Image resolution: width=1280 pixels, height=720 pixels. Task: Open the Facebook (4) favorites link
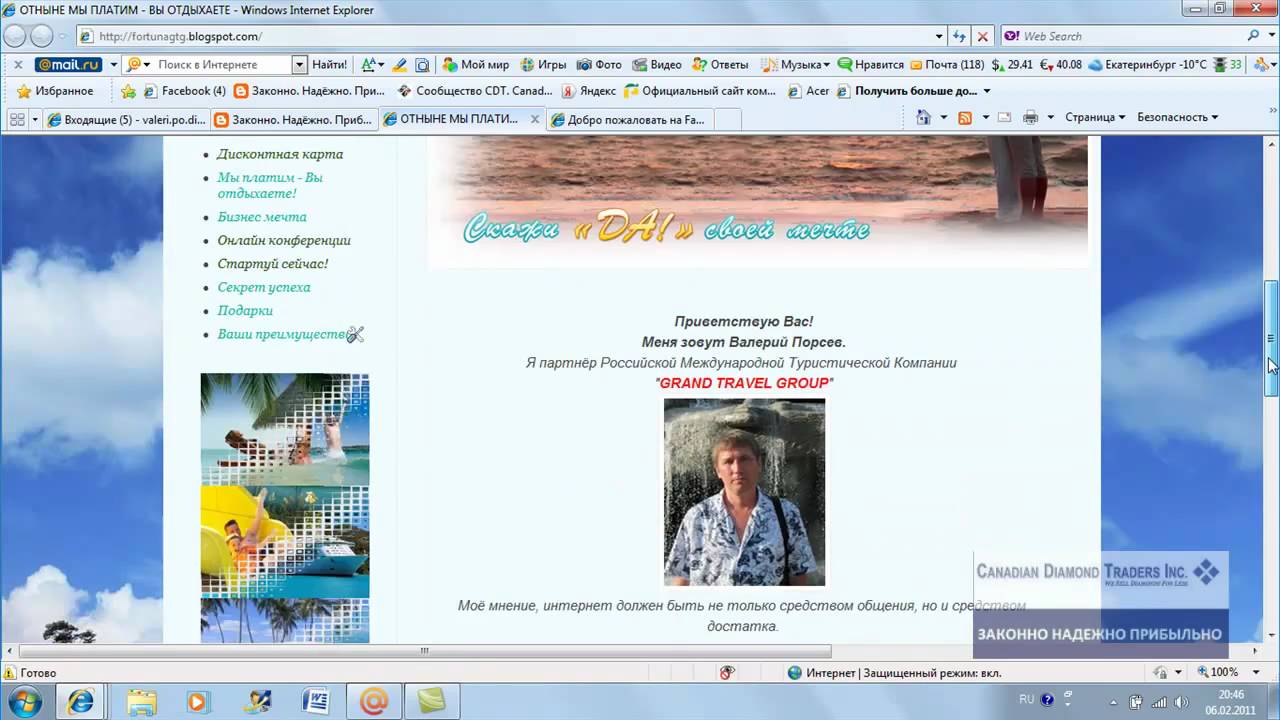(x=184, y=91)
